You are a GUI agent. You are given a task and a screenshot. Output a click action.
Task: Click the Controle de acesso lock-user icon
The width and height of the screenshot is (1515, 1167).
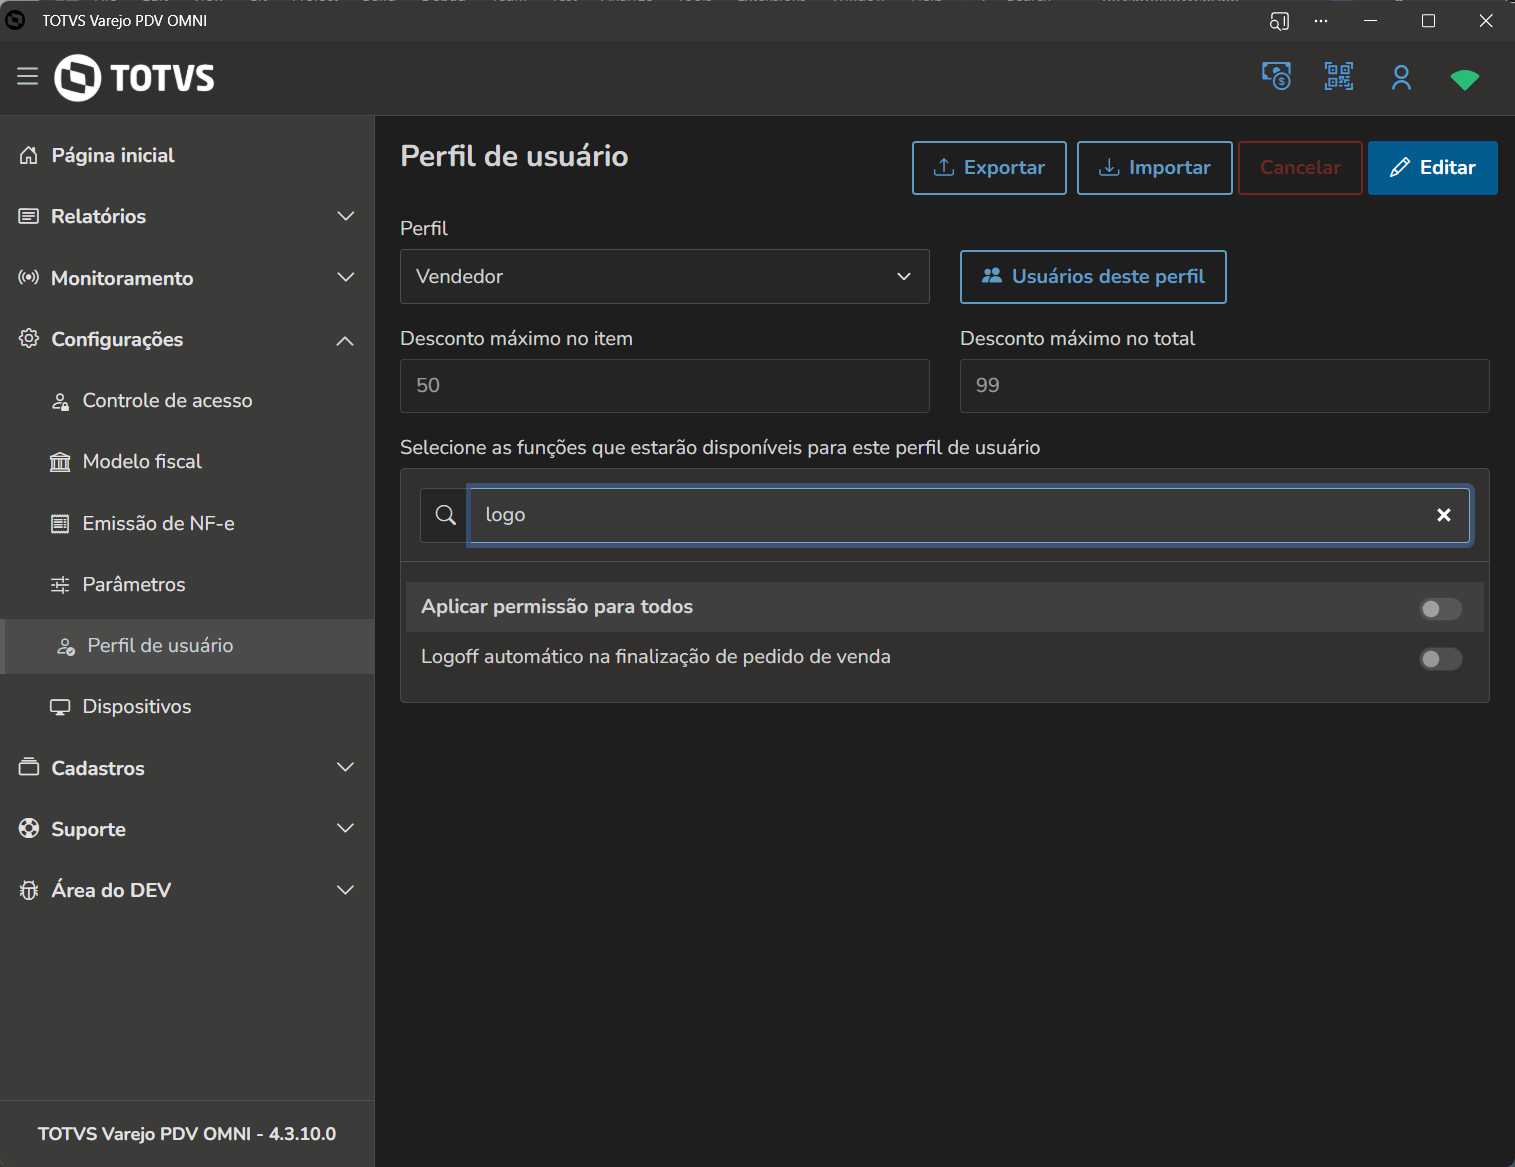click(60, 401)
